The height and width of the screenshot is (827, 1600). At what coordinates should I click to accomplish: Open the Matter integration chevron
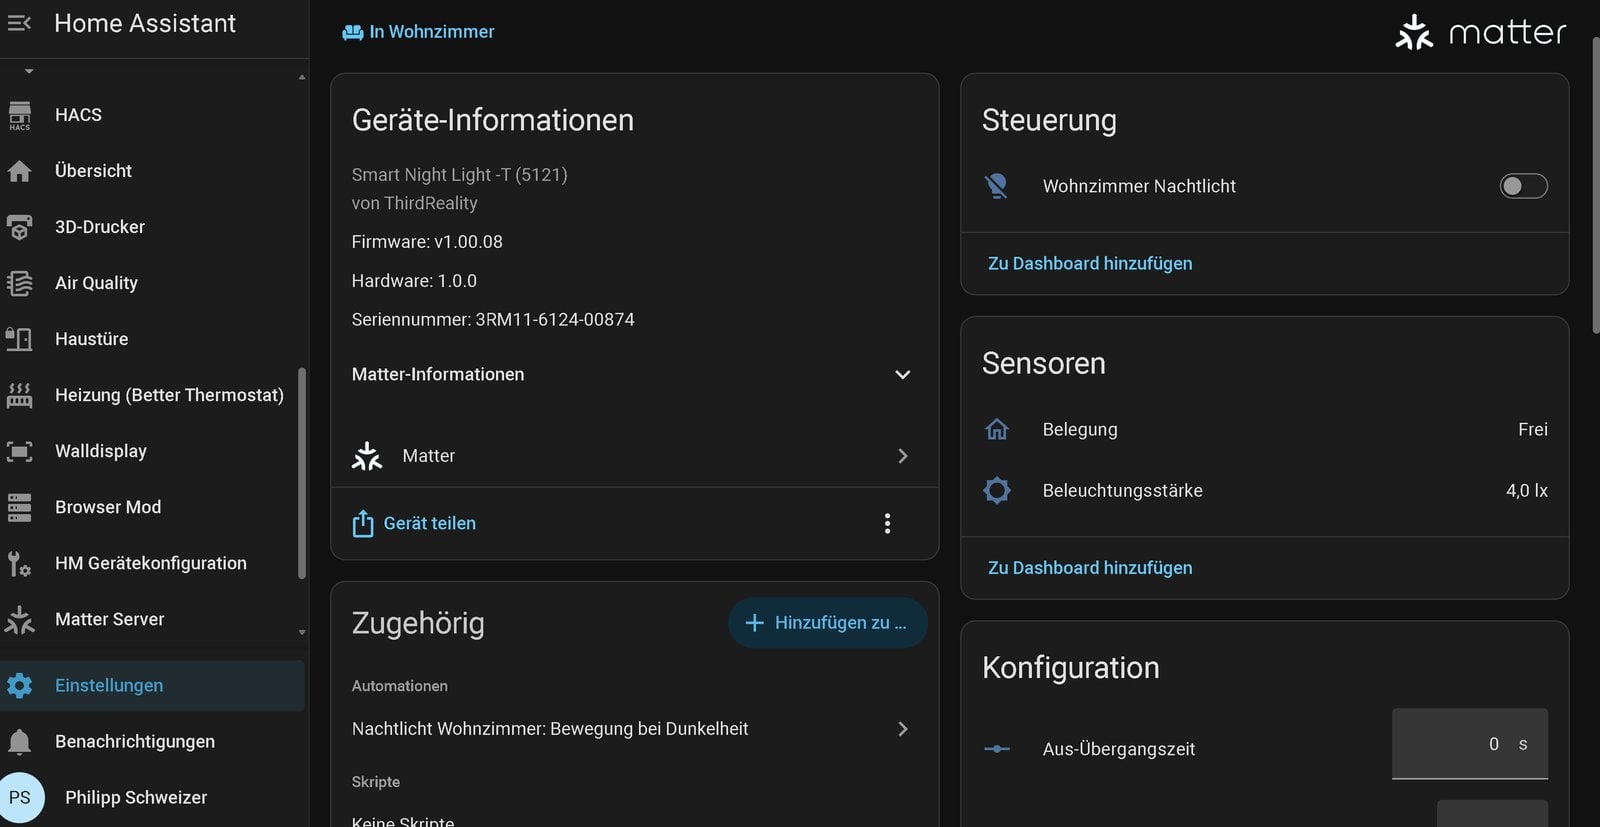coord(903,456)
